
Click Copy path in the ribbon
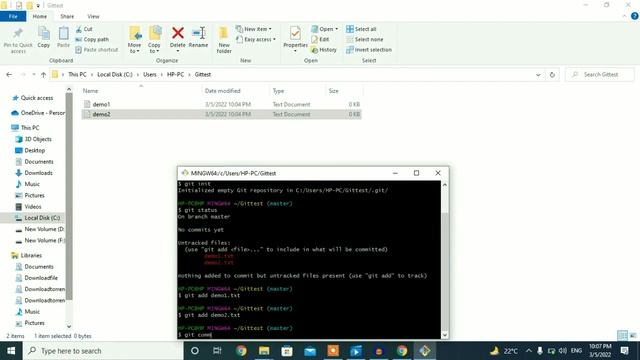click(x=92, y=40)
